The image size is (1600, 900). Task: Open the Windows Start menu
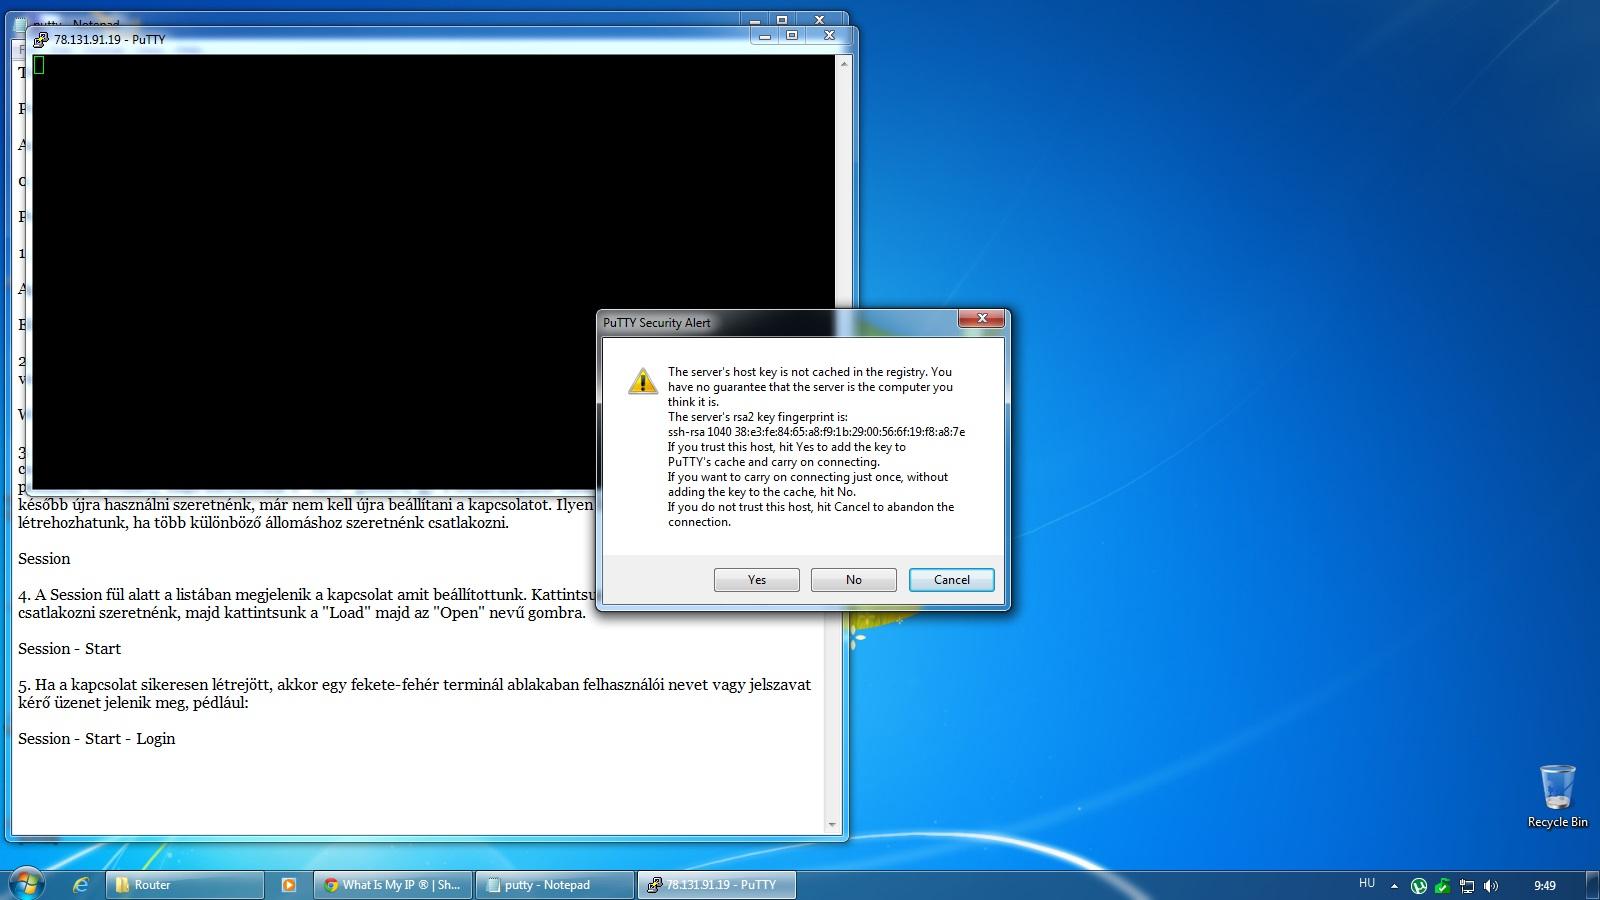[x=27, y=885]
